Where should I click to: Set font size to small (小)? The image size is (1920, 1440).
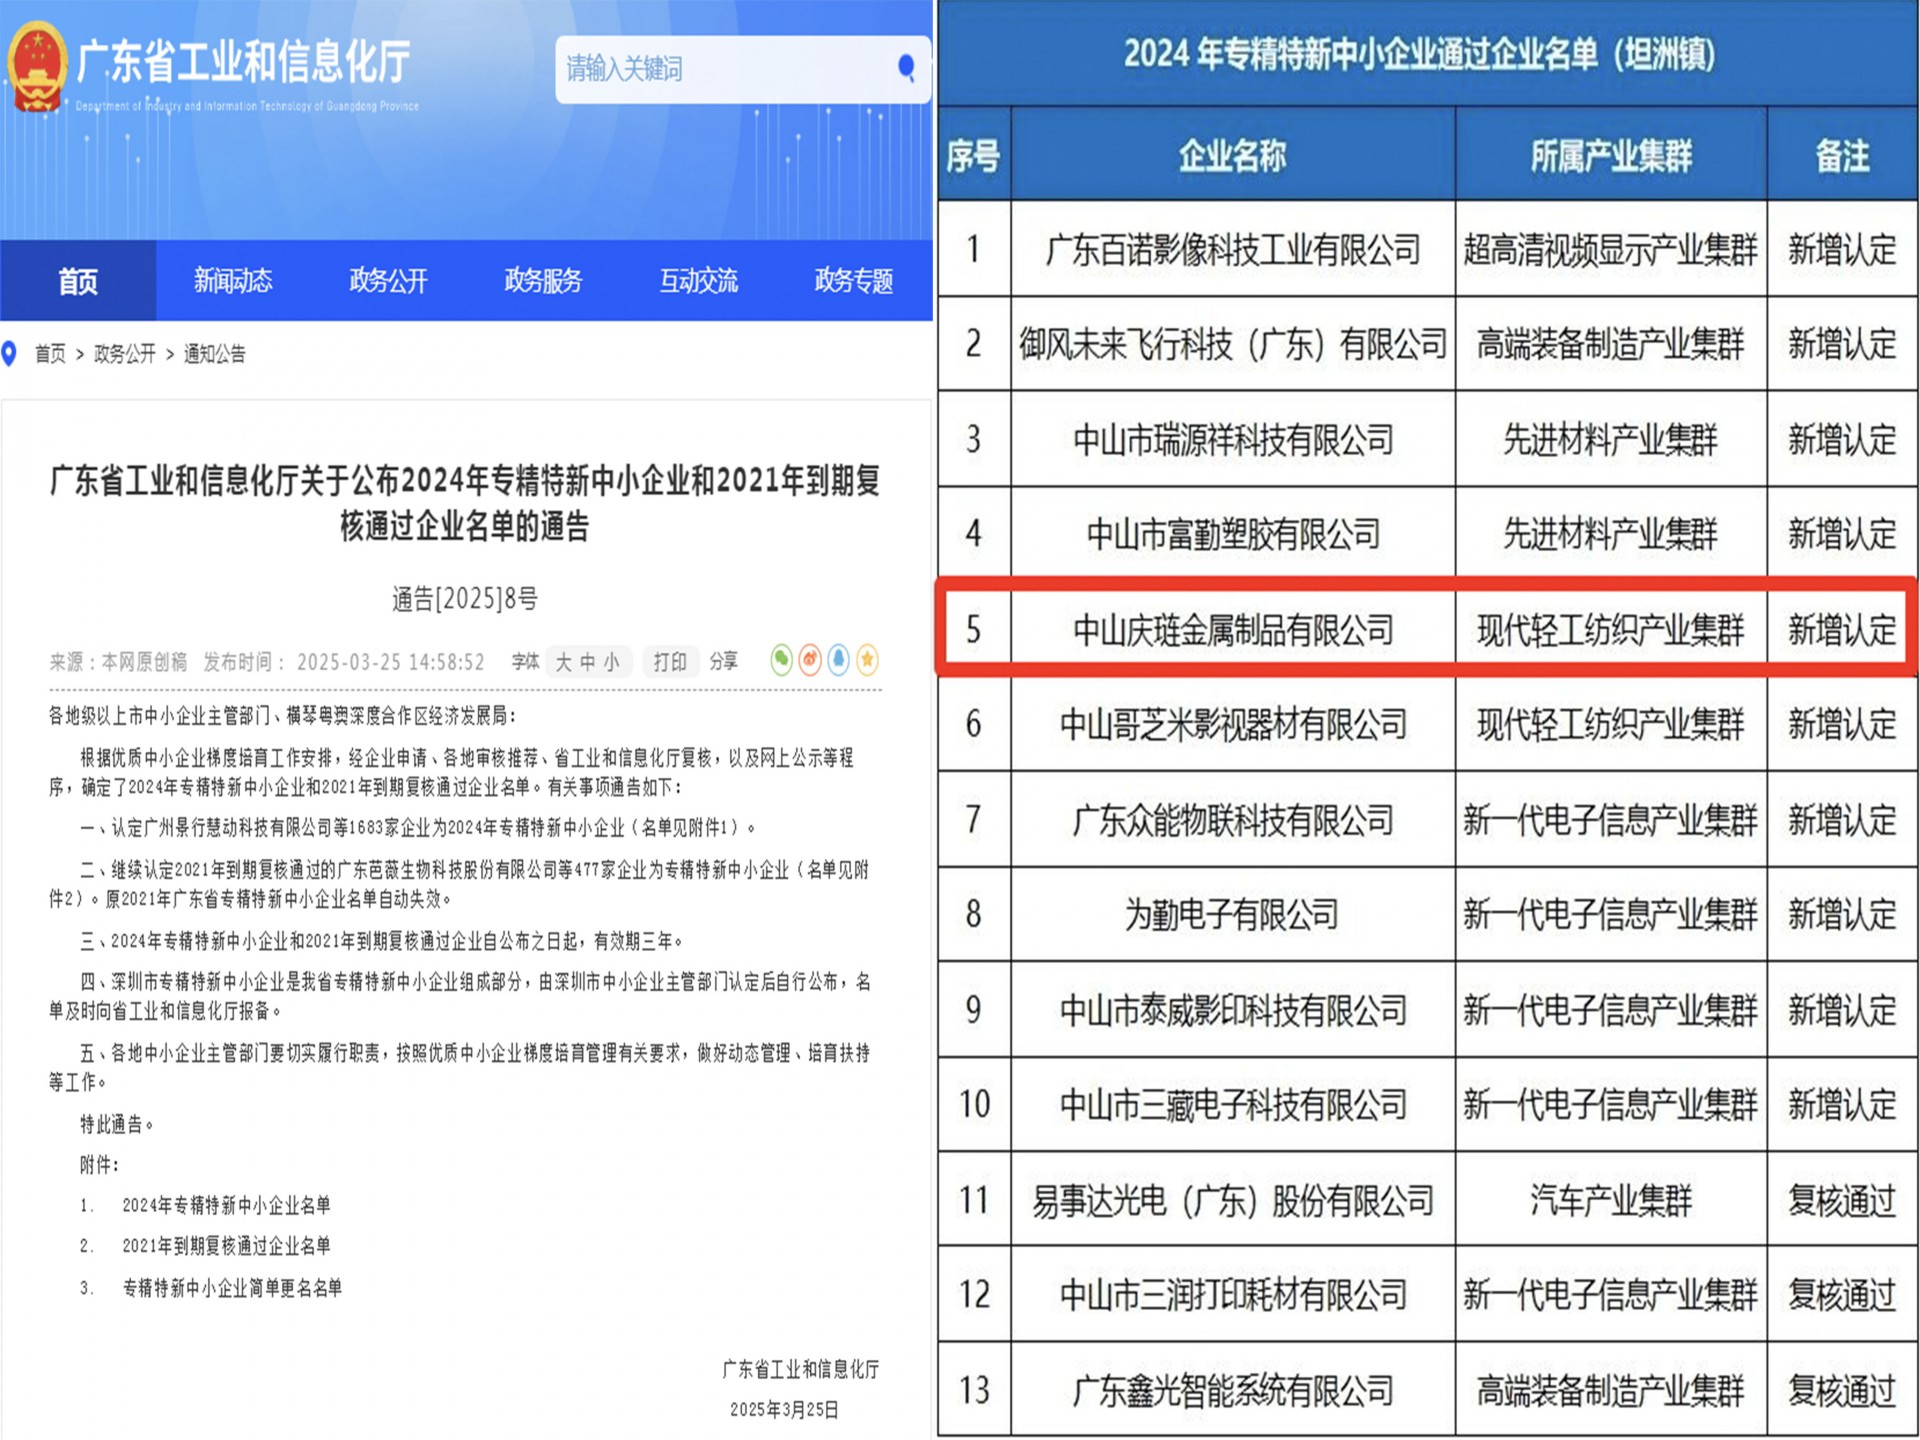pos(612,662)
